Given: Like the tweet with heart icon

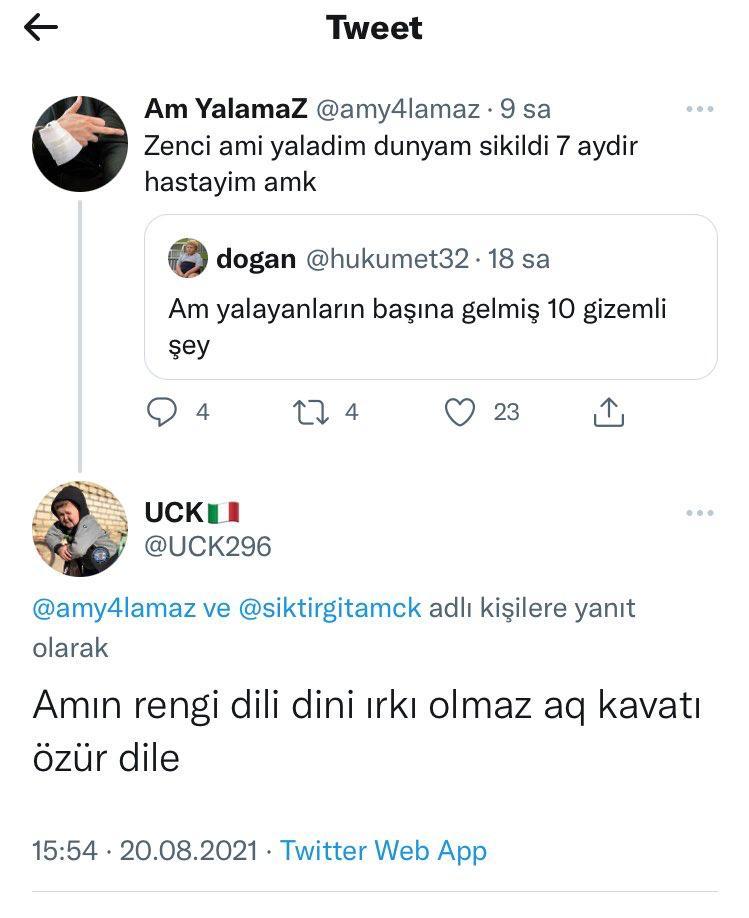Looking at the screenshot, I should coord(459,412).
